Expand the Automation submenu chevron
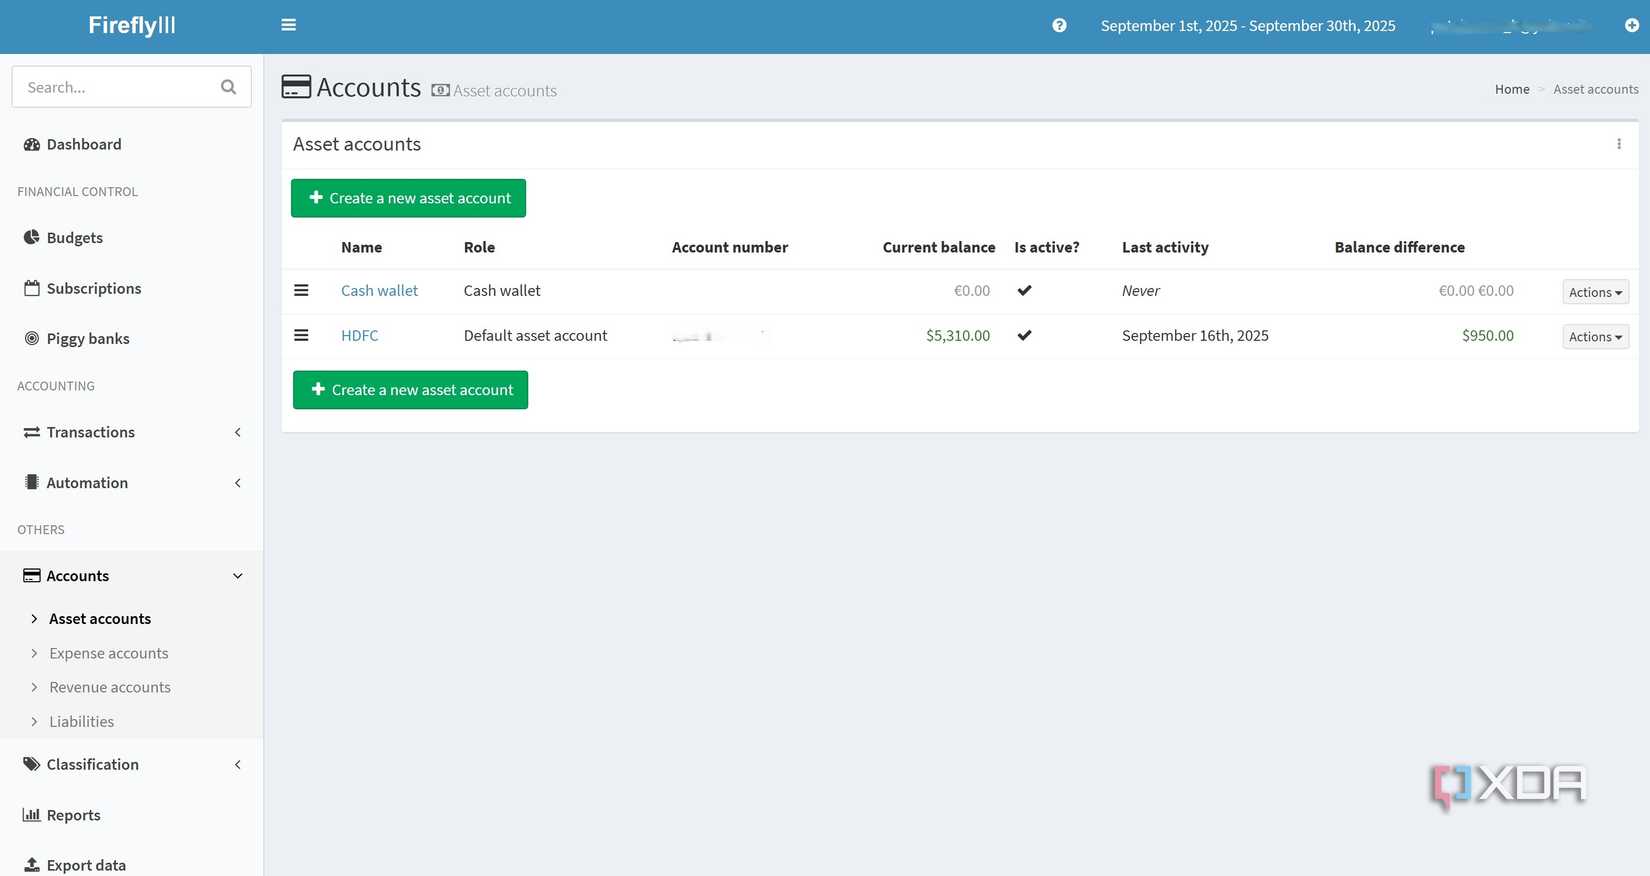The width and height of the screenshot is (1650, 876). [238, 483]
